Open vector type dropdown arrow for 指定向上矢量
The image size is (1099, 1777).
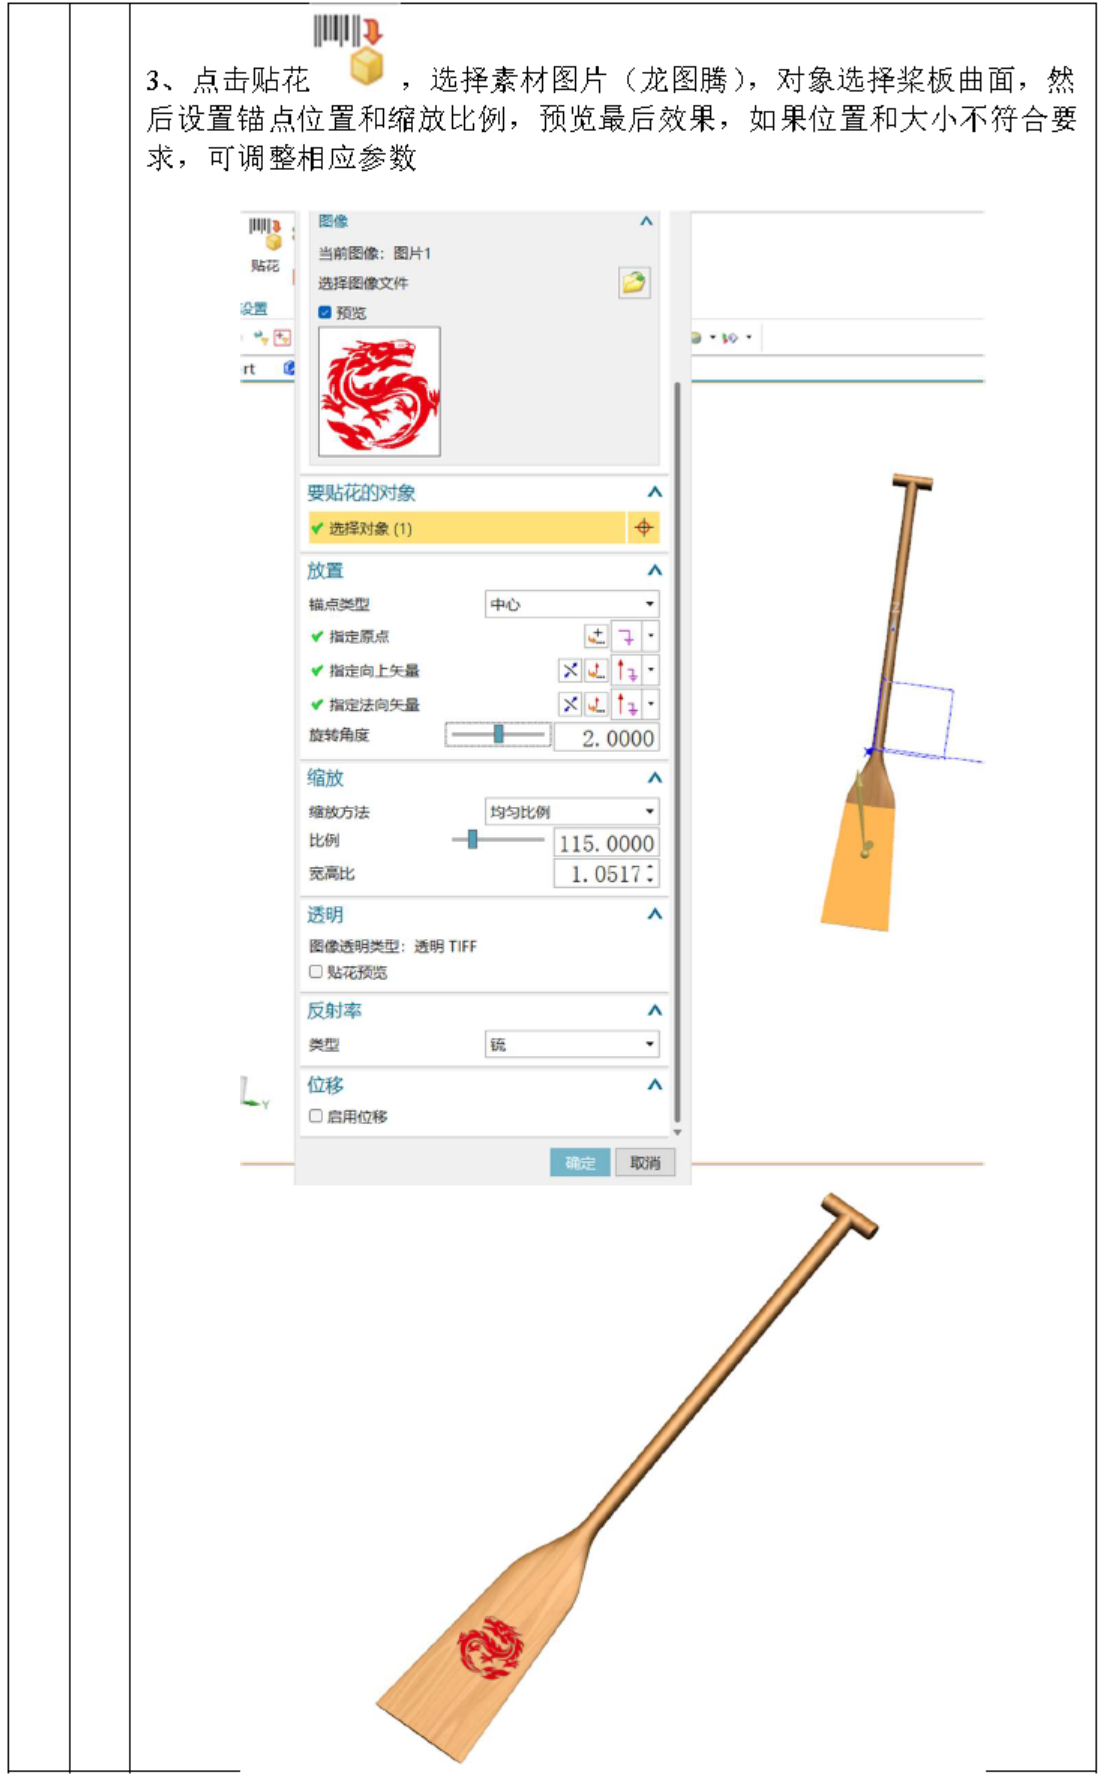(651, 670)
